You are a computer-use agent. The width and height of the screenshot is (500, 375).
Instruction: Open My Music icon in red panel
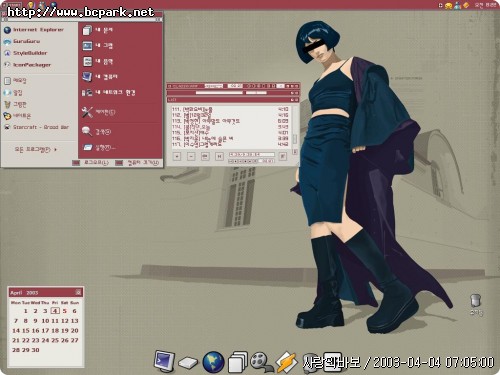[x=87, y=61]
